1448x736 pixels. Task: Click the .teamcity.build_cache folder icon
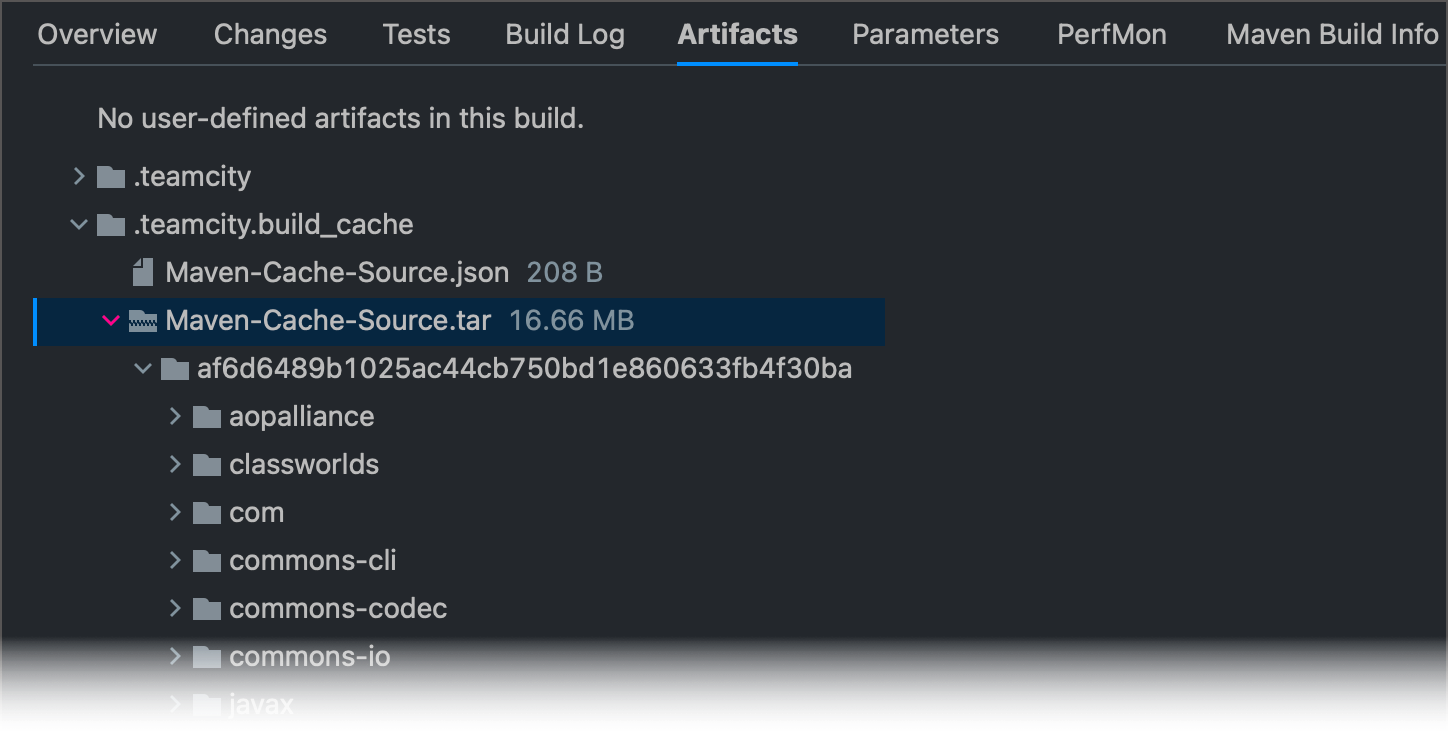[x=110, y=224]
